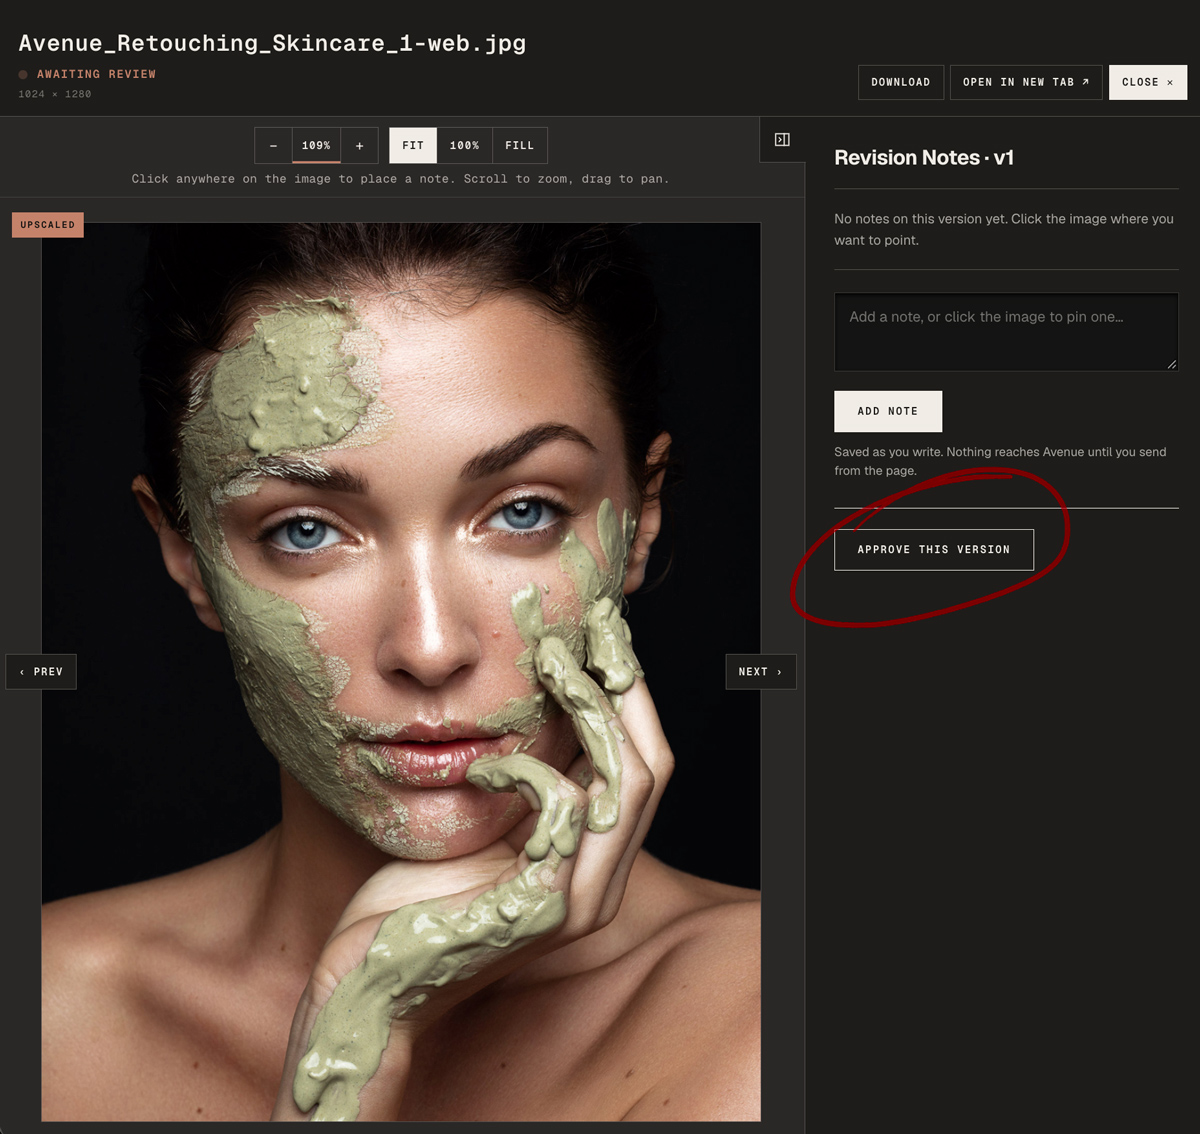The width and height of the screenshot is (1200, 1134).
Task: Go to the next image
Action: point(761,672)
